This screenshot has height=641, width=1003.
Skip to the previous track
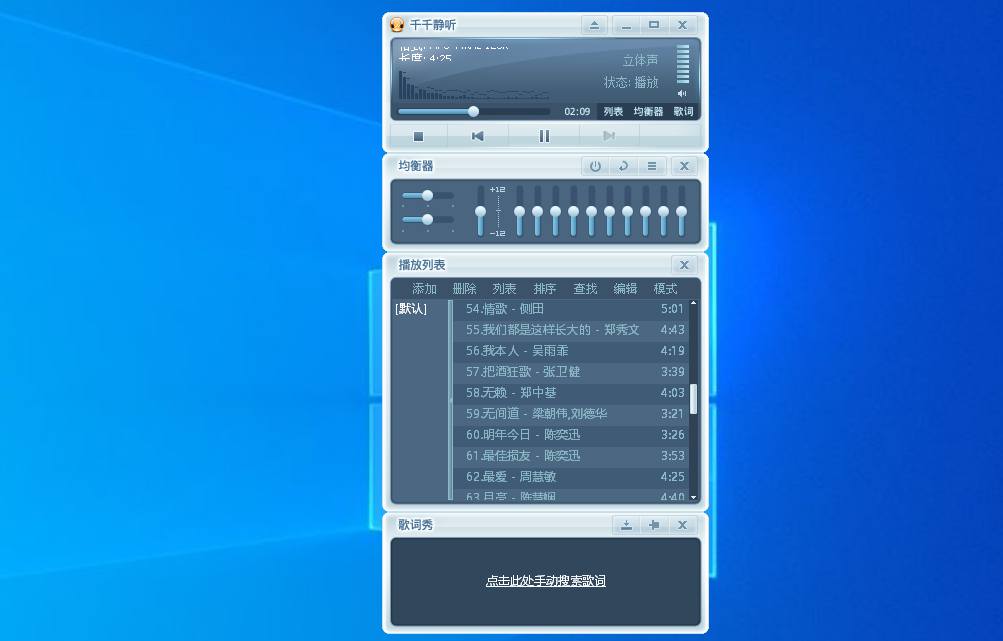477,136
